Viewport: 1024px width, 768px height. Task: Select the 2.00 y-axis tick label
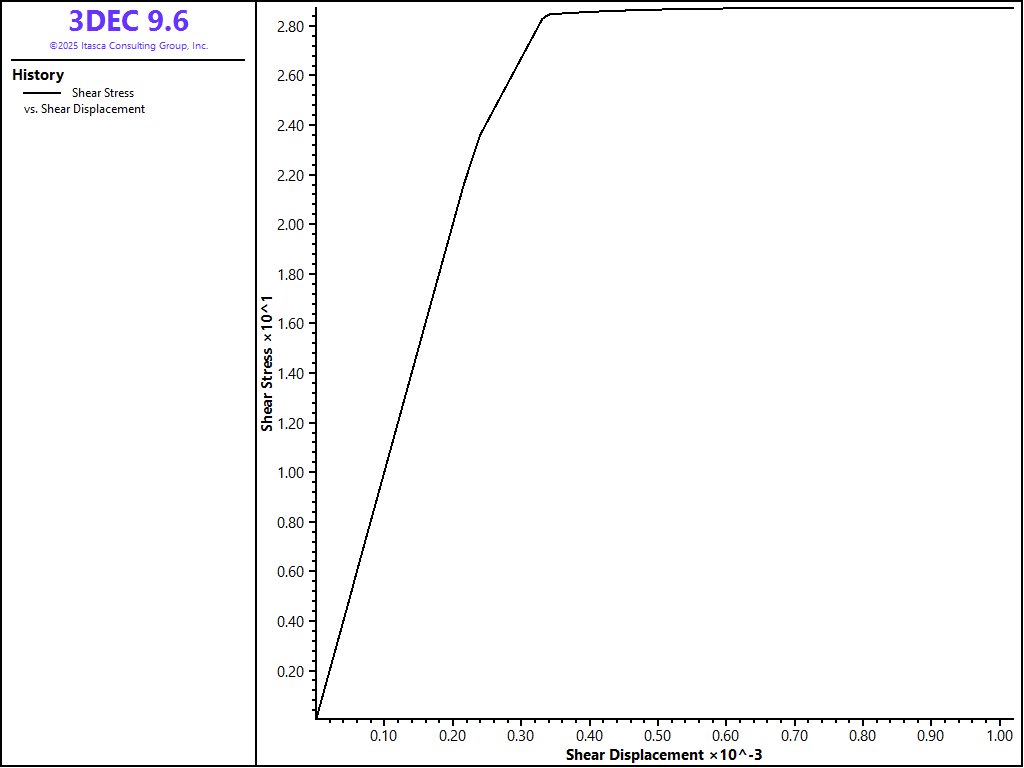pyautogui.click(x=291, y=225)
